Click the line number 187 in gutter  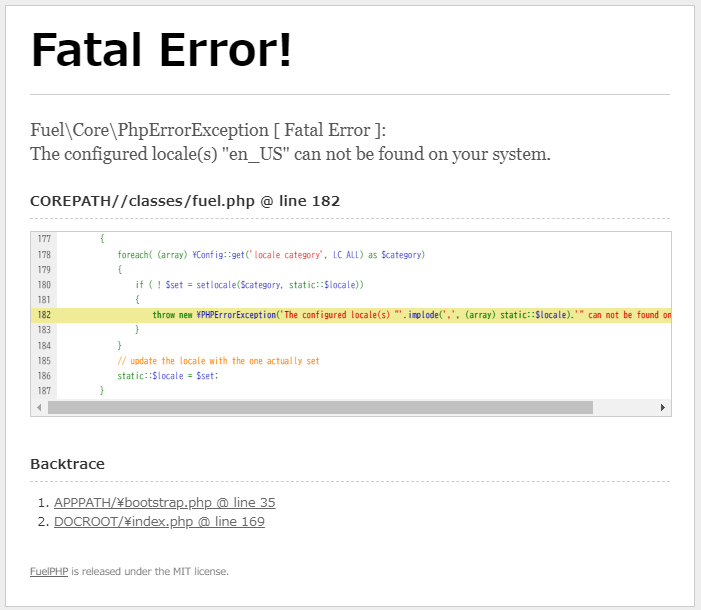coord(44,391)
